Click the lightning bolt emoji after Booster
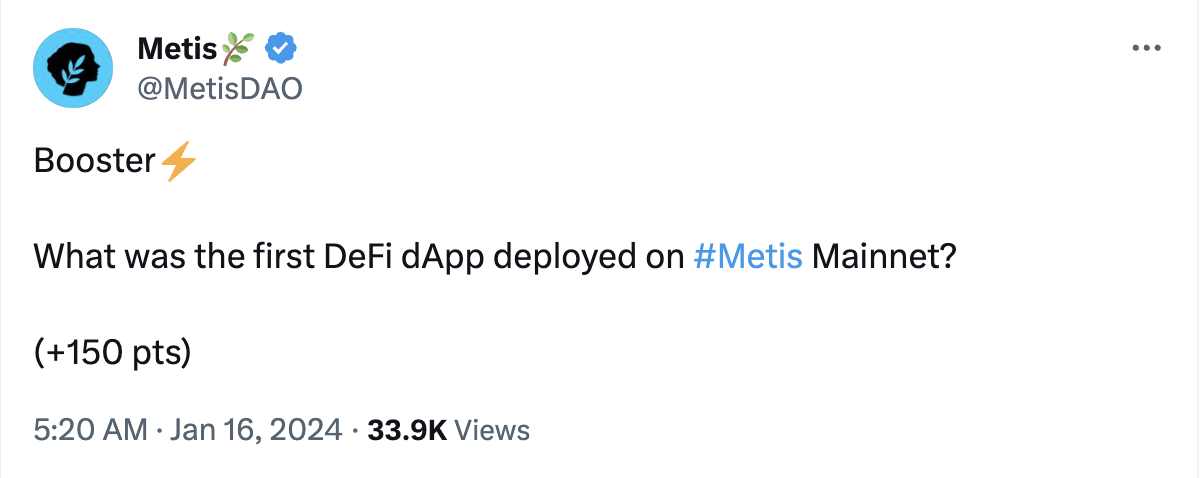 pos(177,161)
